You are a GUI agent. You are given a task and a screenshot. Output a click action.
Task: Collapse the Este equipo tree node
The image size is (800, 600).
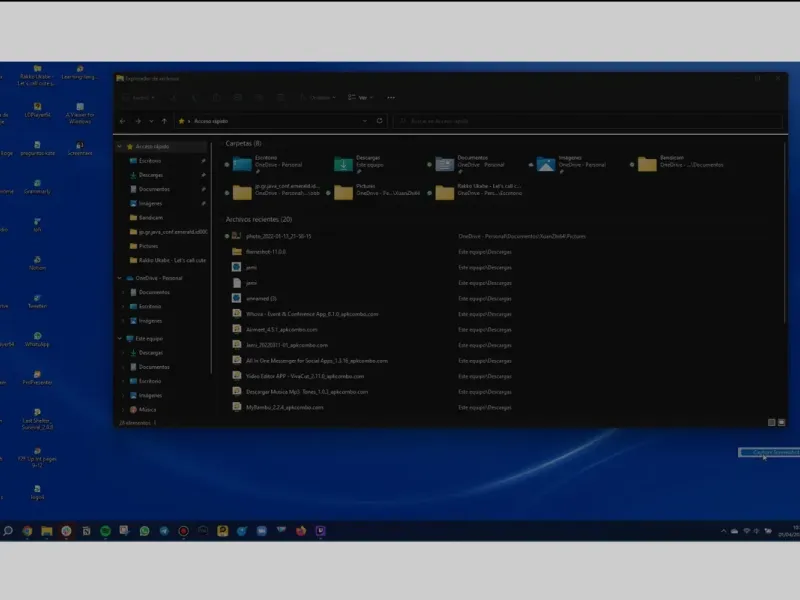click(x=120, y=339)
